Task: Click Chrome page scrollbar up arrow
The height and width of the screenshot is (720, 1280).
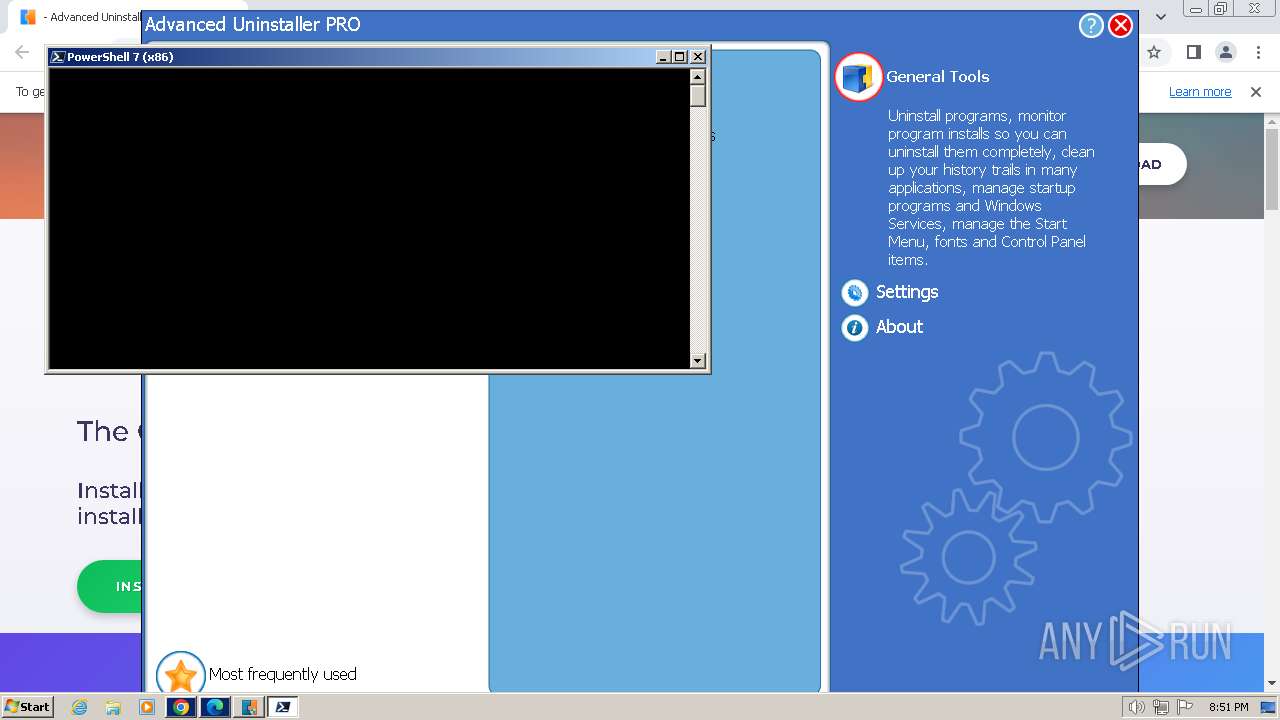Action: (1272, 123)
